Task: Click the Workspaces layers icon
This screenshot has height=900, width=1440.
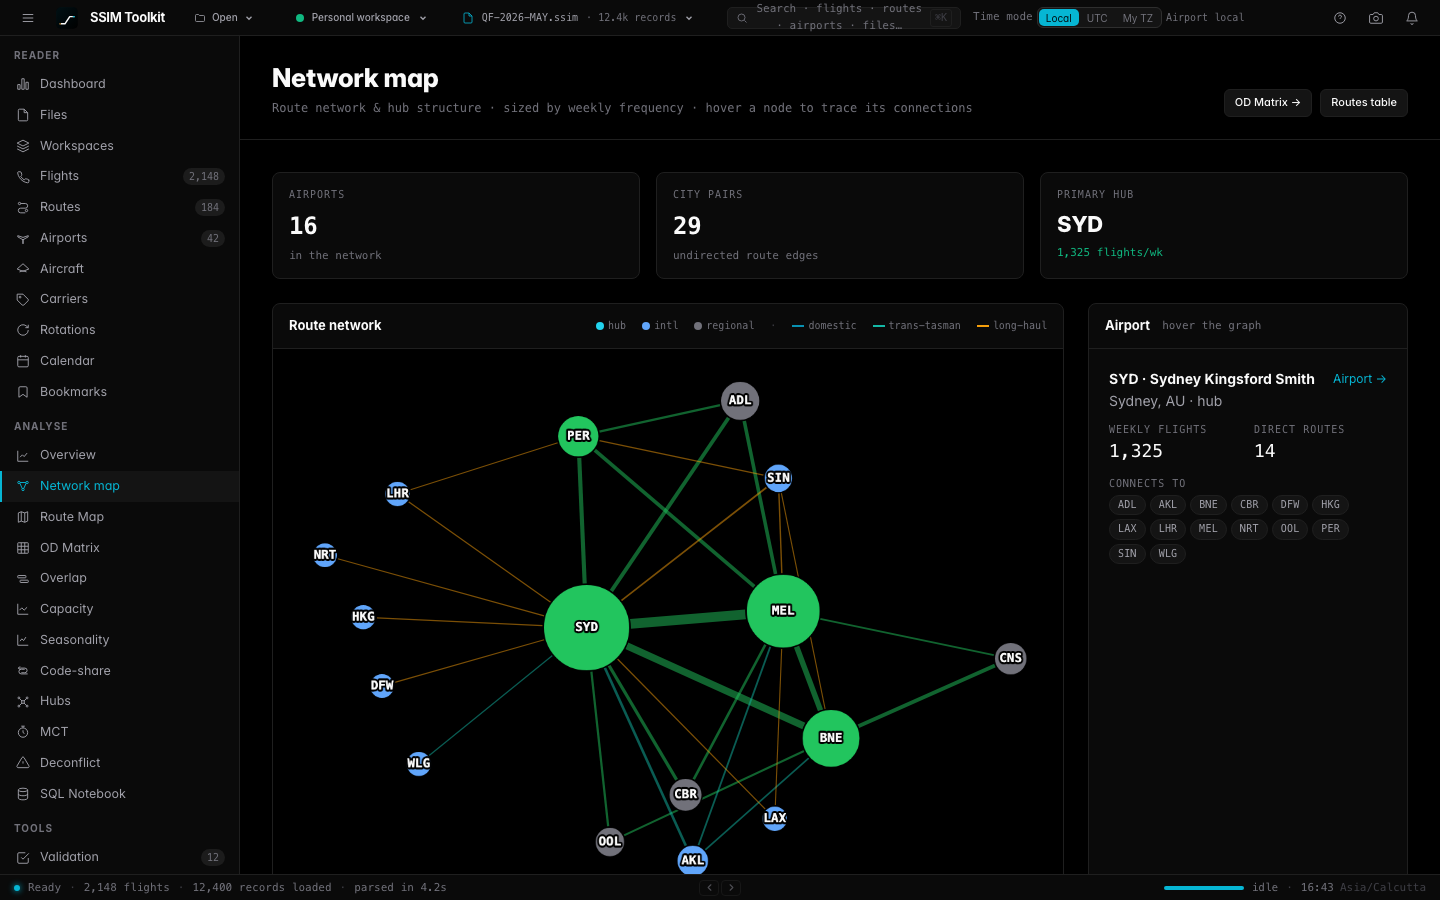Action: click(23, 146)
